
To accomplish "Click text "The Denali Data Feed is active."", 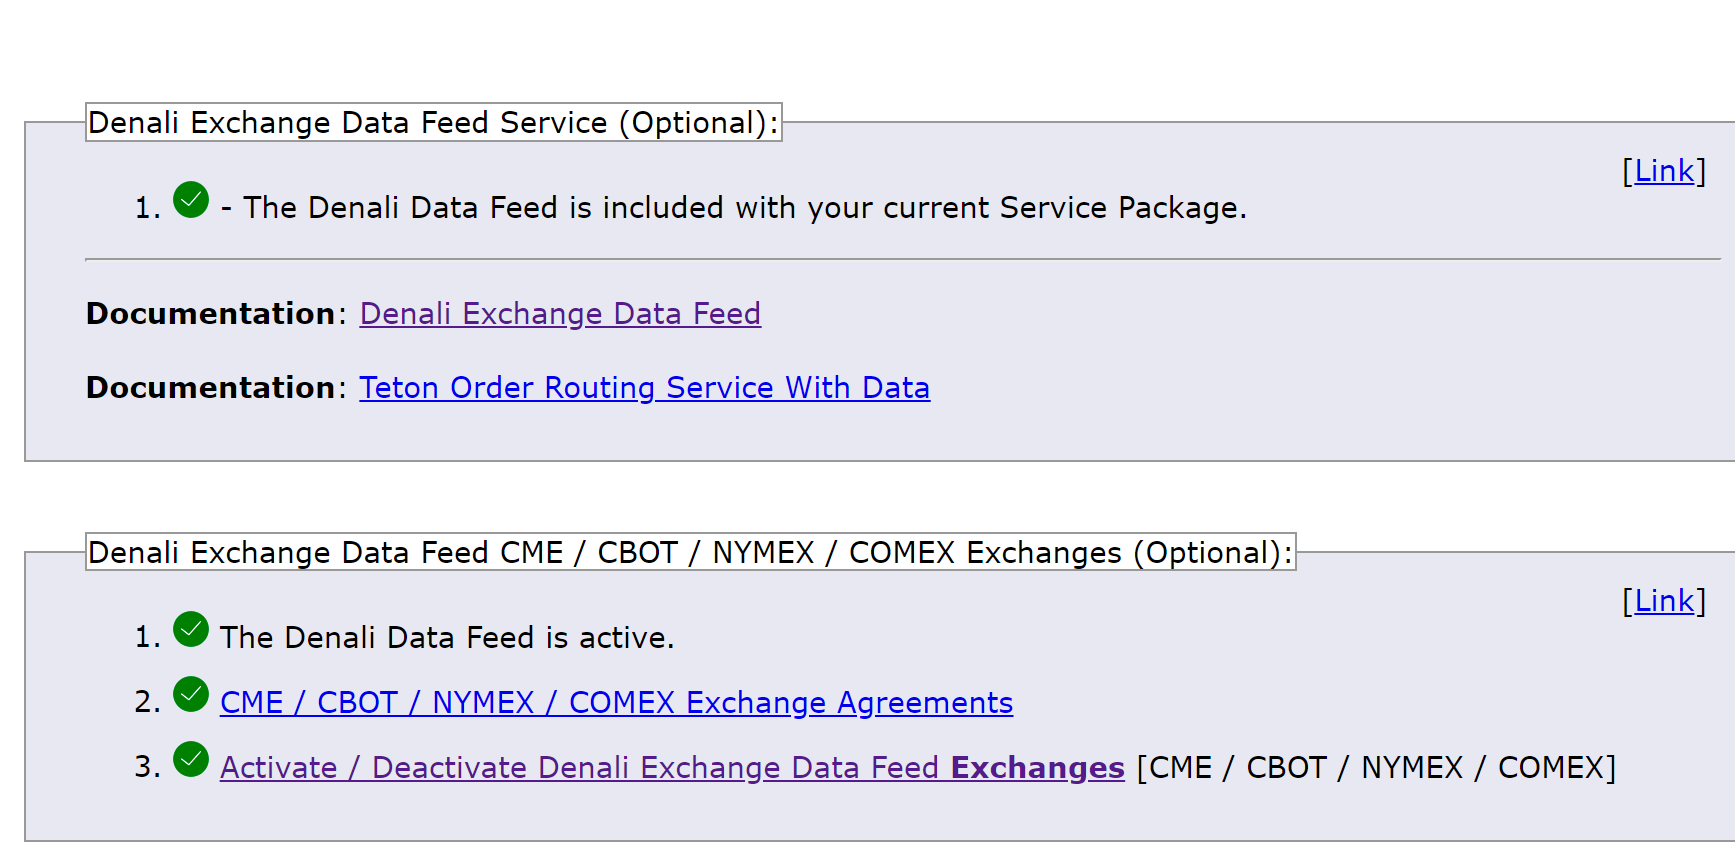I will tap(447, 638).
